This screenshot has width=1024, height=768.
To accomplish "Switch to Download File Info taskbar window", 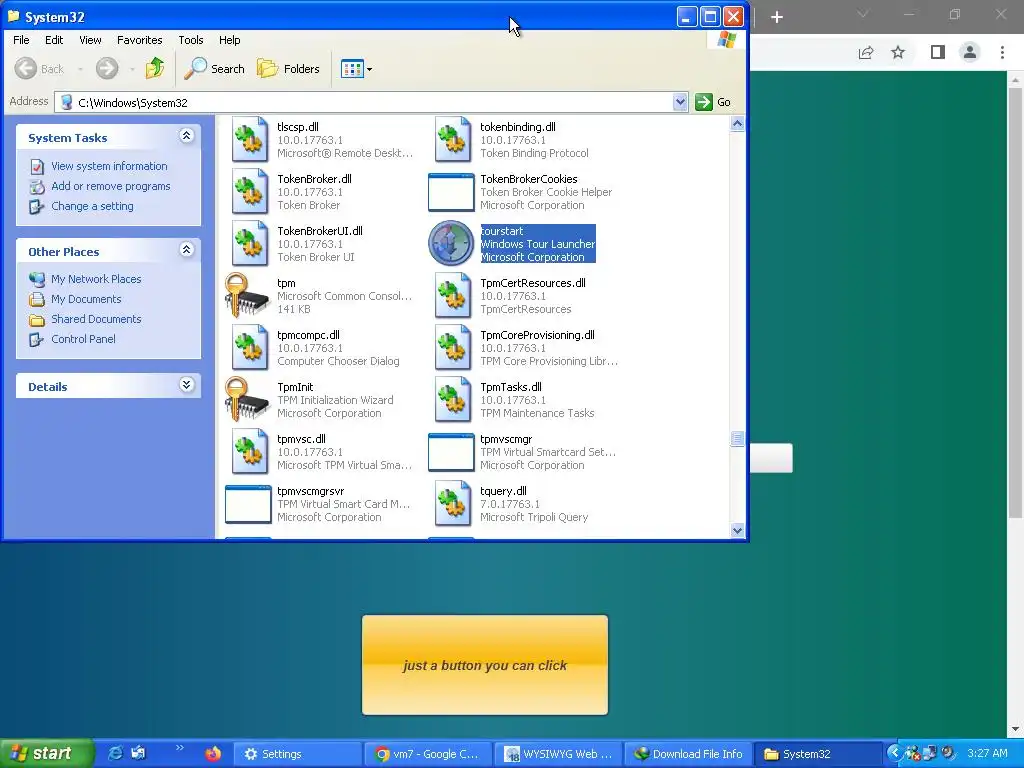I will click(688, 754).
